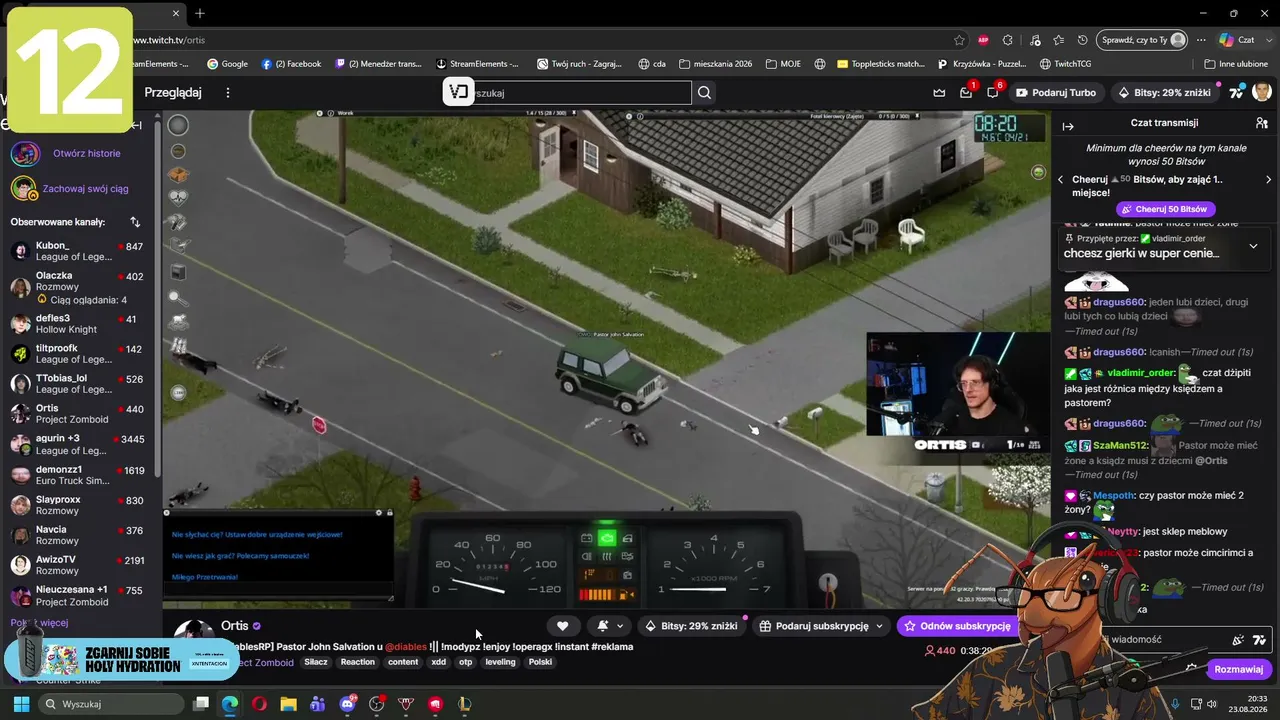
Task: Select the leveling stream tag
Action: point(500,662)
